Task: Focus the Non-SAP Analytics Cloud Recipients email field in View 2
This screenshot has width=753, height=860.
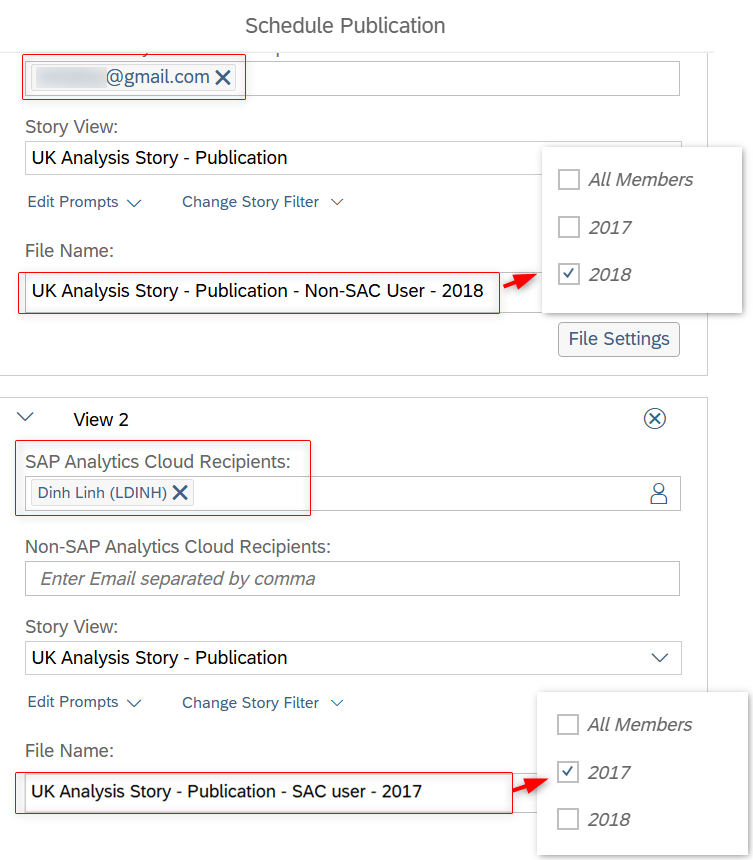Action: click(x=352, y=579)
